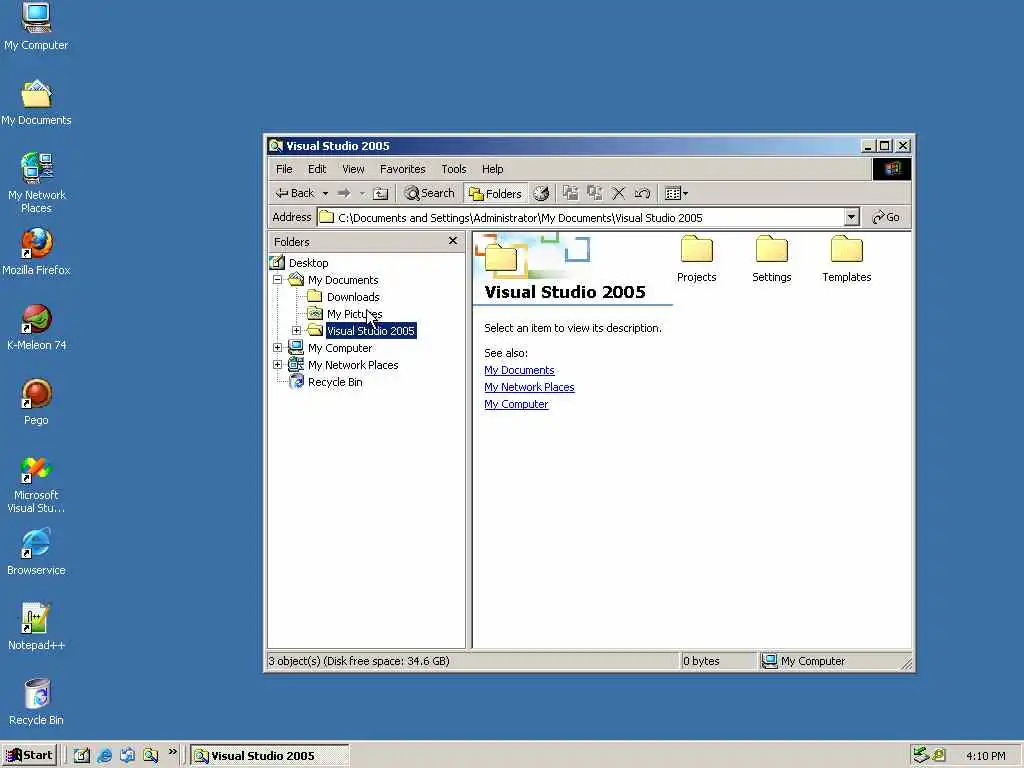Go back using the Back button
This screenshot has height=768, width=1024.
pos(295,193)
